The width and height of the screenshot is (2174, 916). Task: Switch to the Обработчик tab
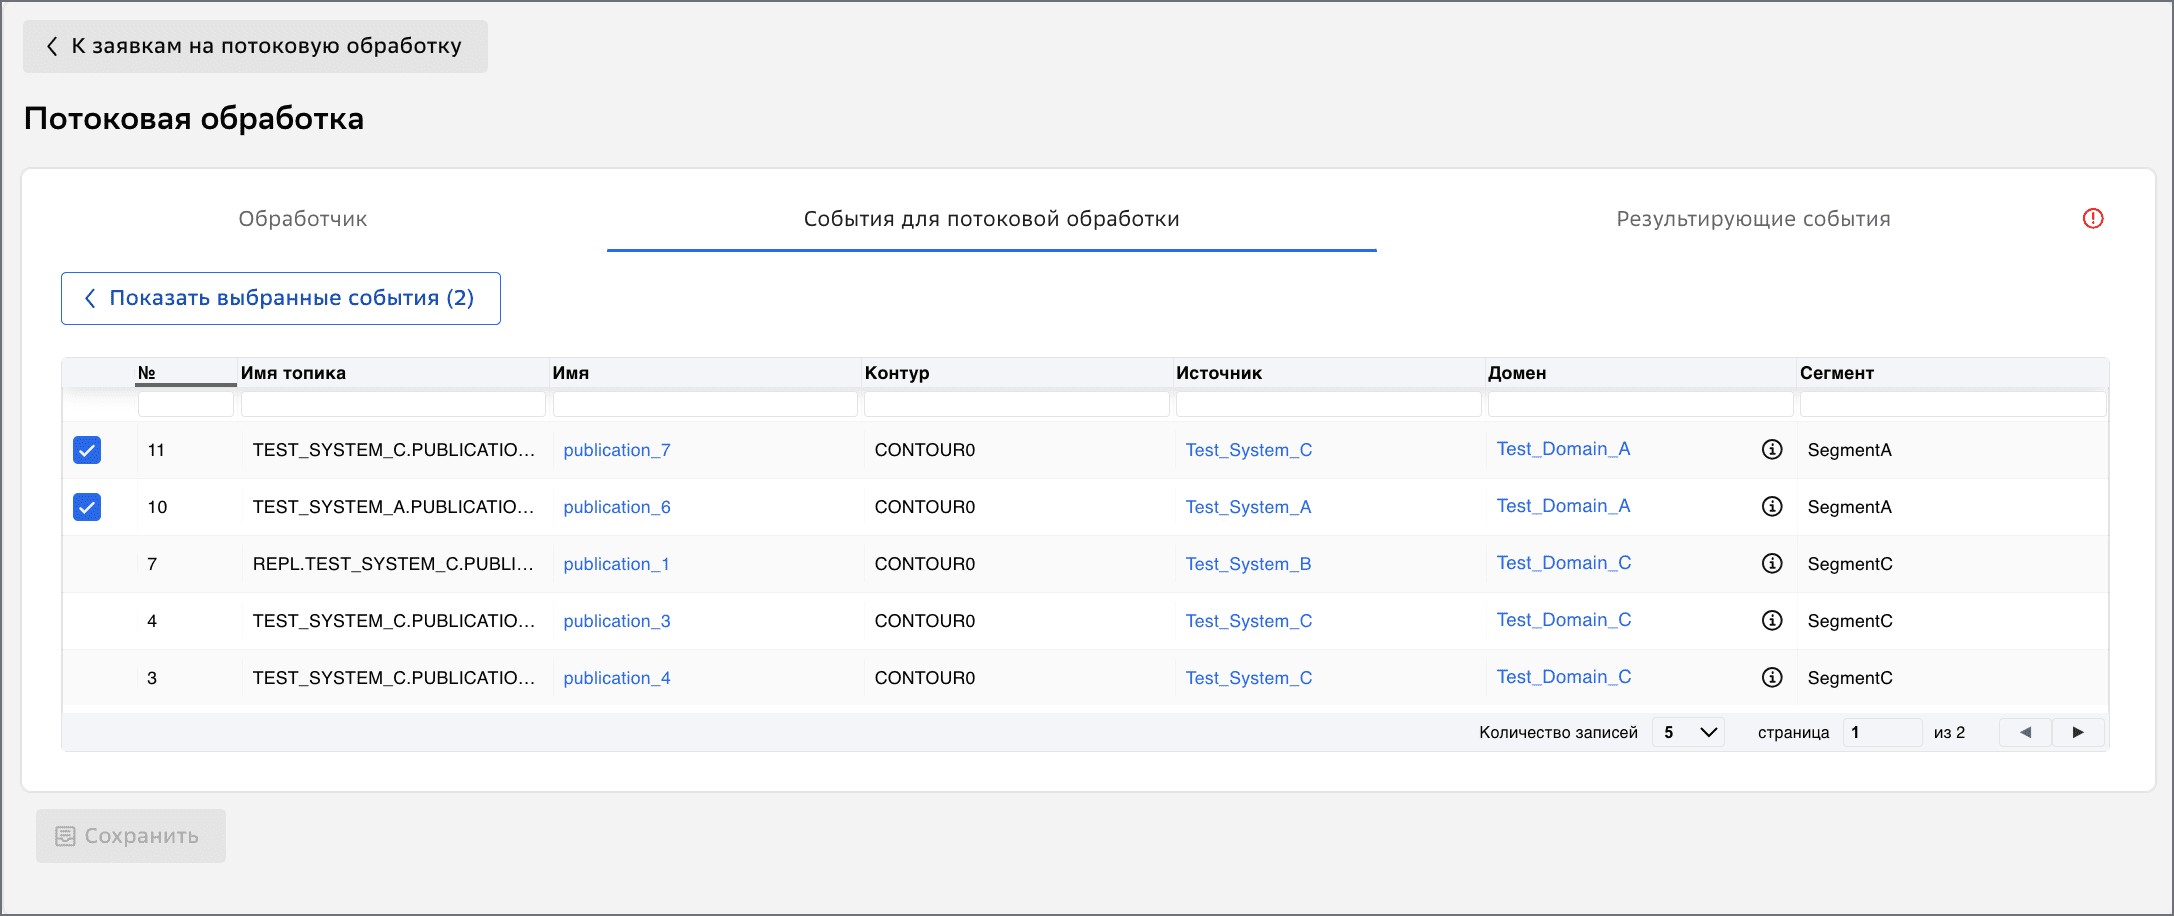tap(303, 219)
